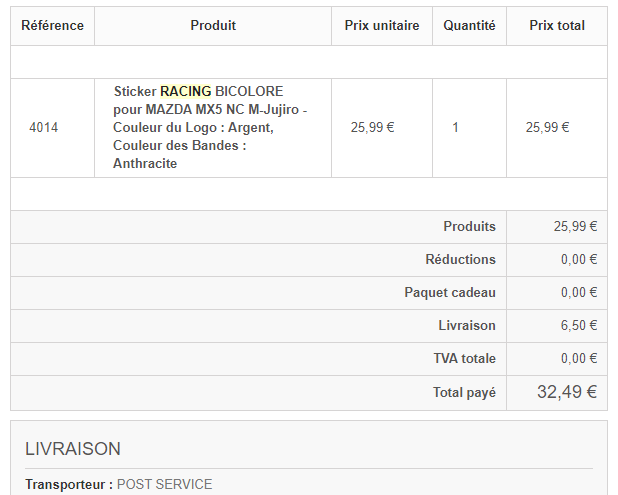Click the highlighted word RACING
The width and height of the screenshot is (618, 495).
tap(185, 91)
